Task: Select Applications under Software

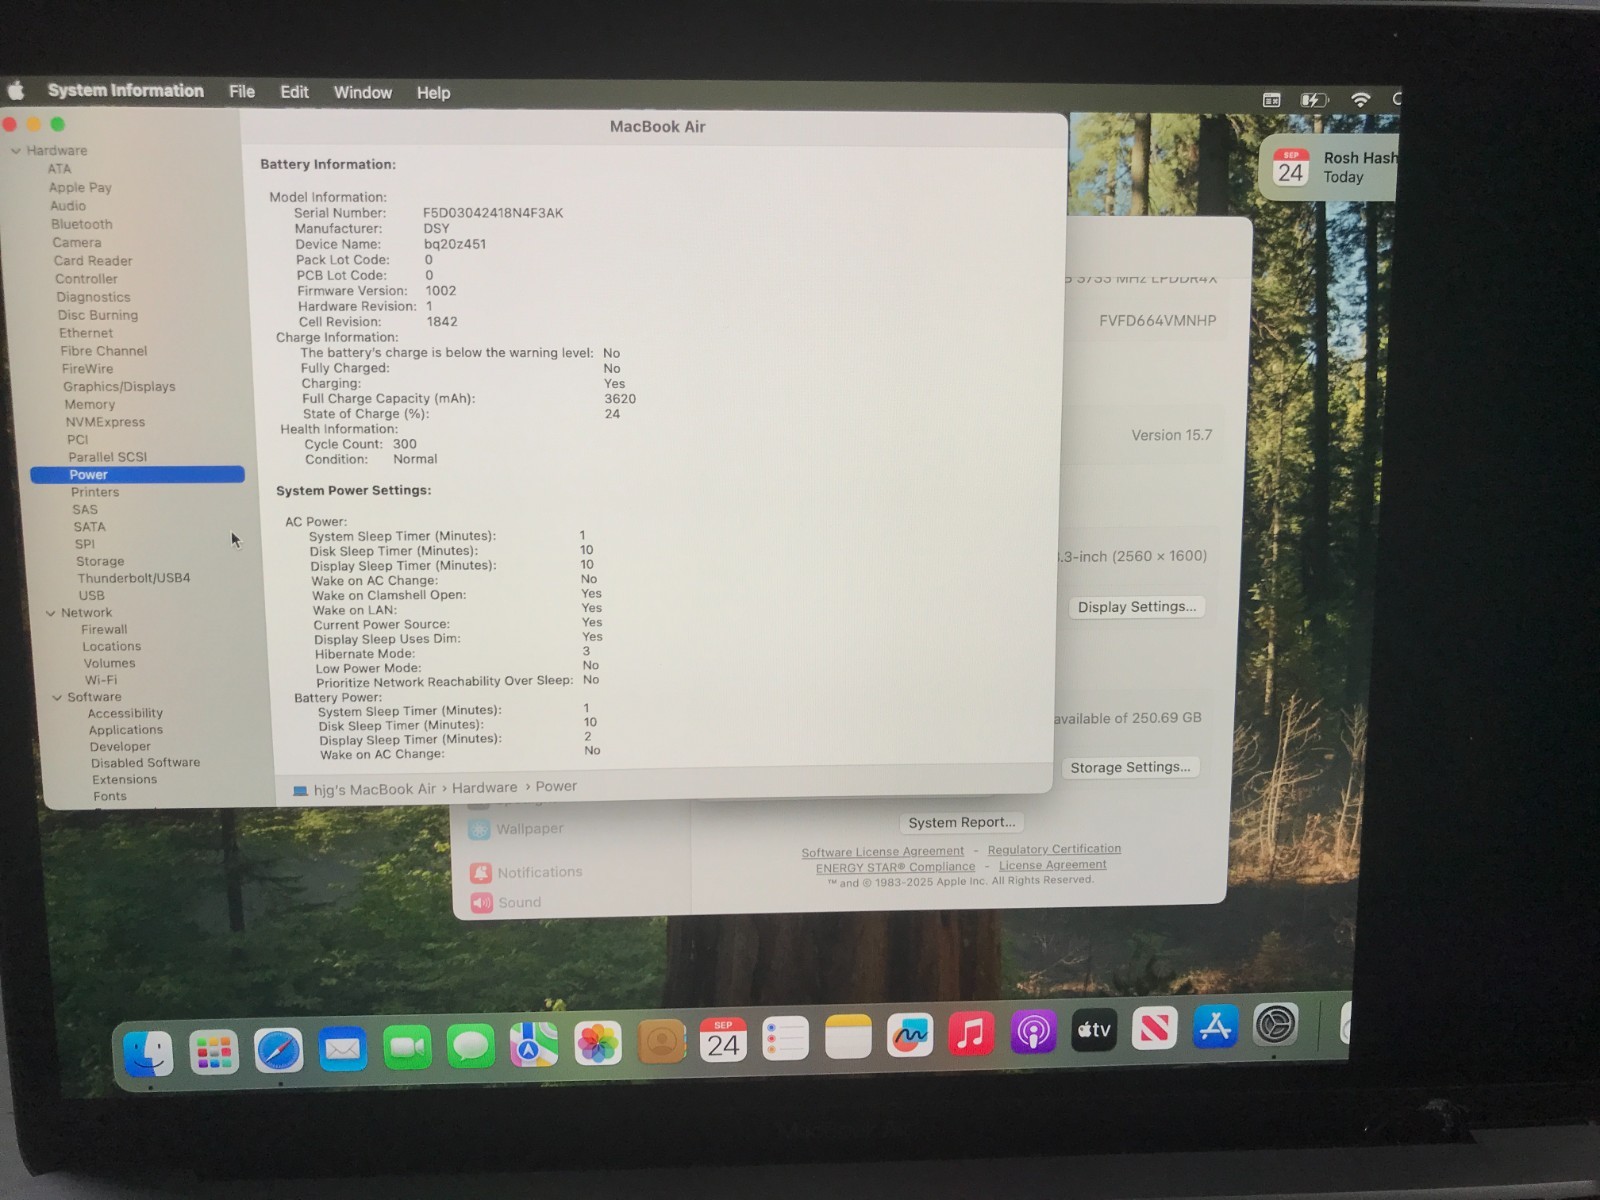Action: coord(125,730)
